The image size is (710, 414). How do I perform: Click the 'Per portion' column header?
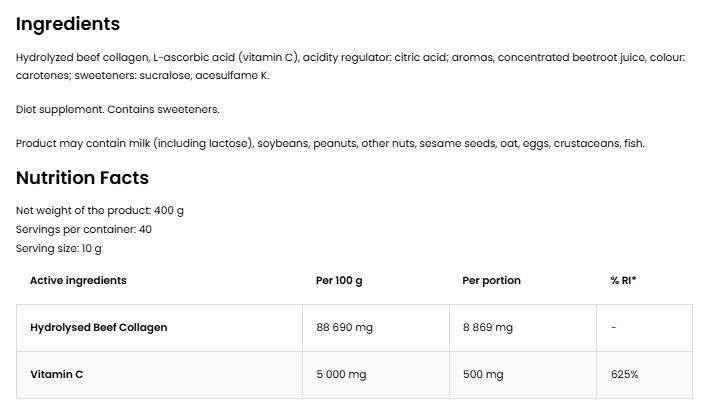pyautogui.click(x=491, y=280)
